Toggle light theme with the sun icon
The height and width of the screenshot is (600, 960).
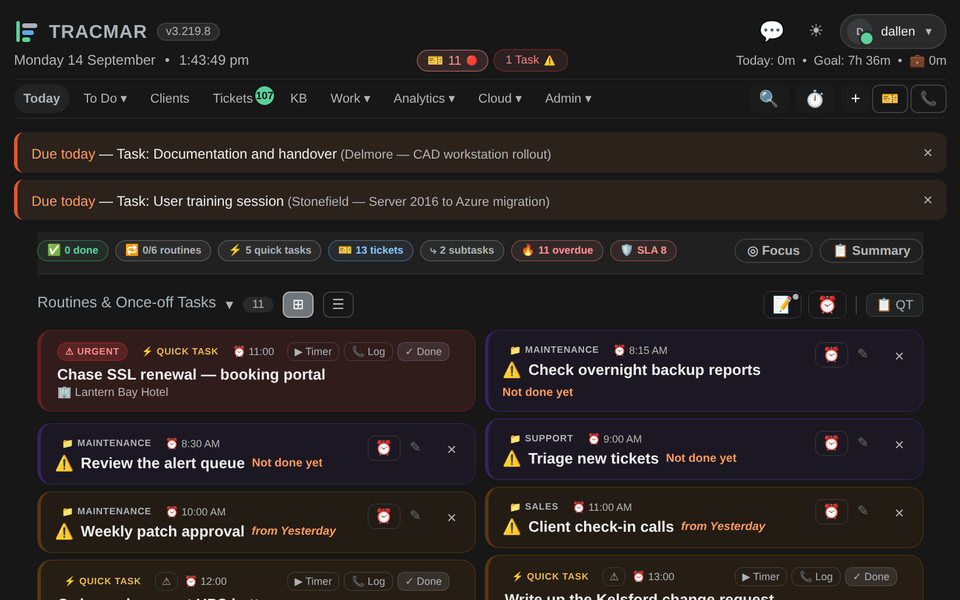click(x=816, y=31)
